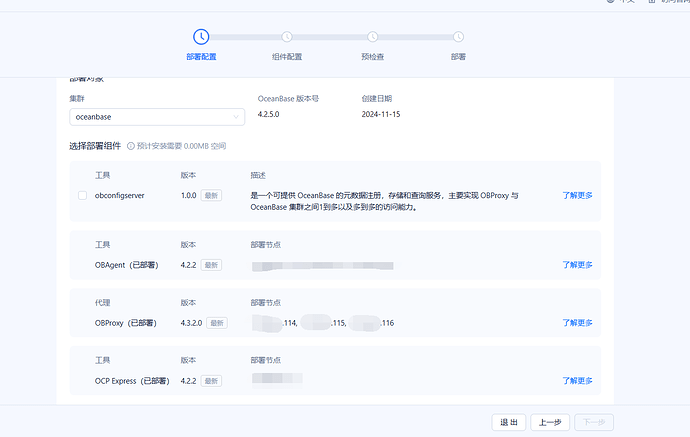Image resolution: width=690 pixels, height=437 pixels.
Task: Click the OceanBase version value 4.2.5.0
Action: (268, 114)
